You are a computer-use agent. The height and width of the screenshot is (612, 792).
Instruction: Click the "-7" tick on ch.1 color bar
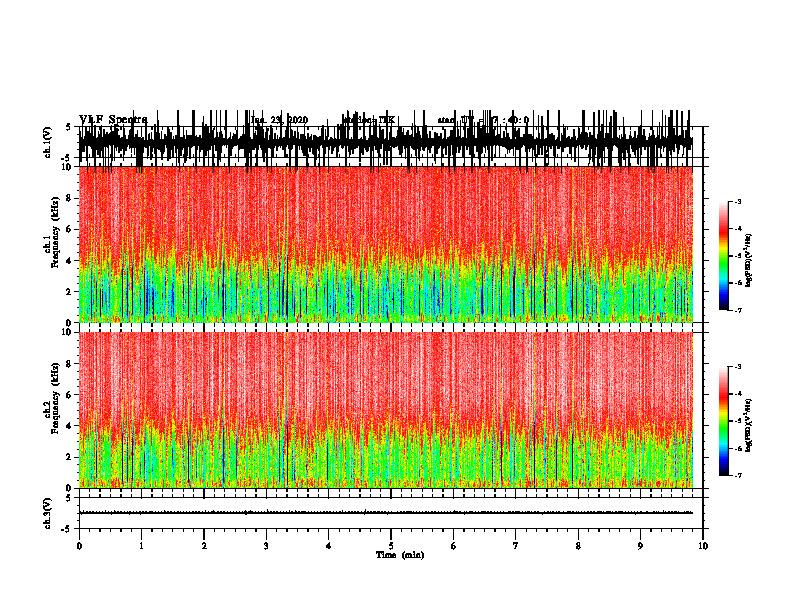coord(737,310)
